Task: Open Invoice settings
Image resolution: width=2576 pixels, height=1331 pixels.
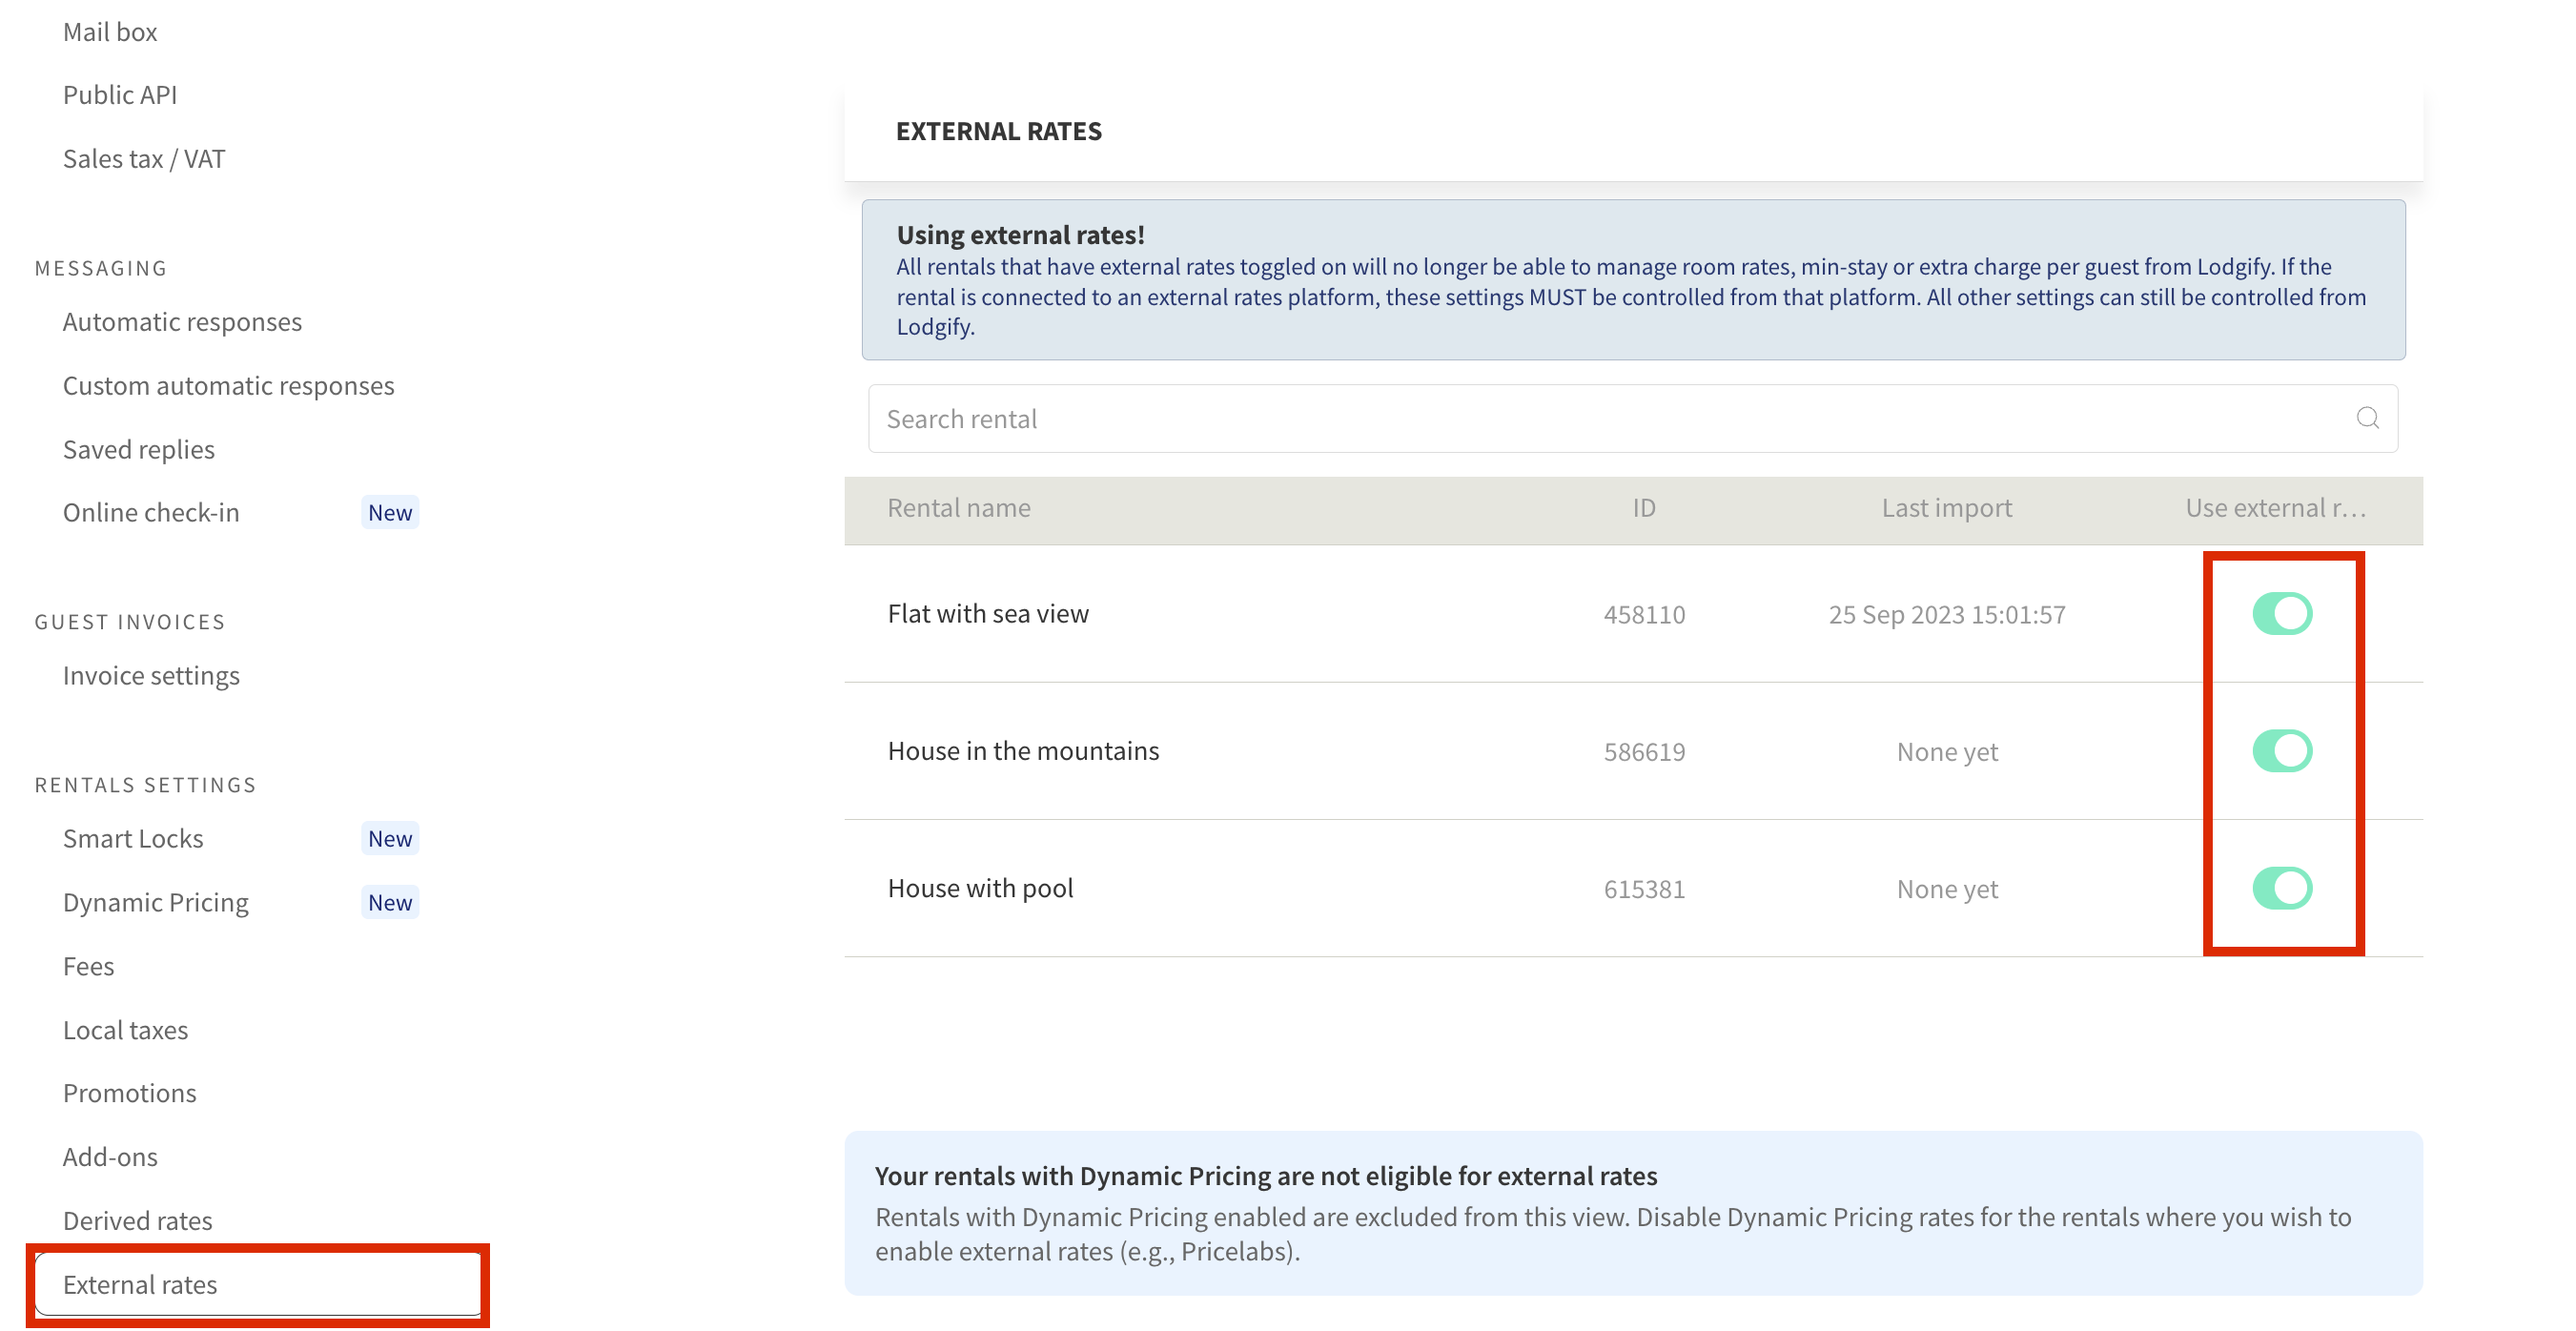Action: 151,675
